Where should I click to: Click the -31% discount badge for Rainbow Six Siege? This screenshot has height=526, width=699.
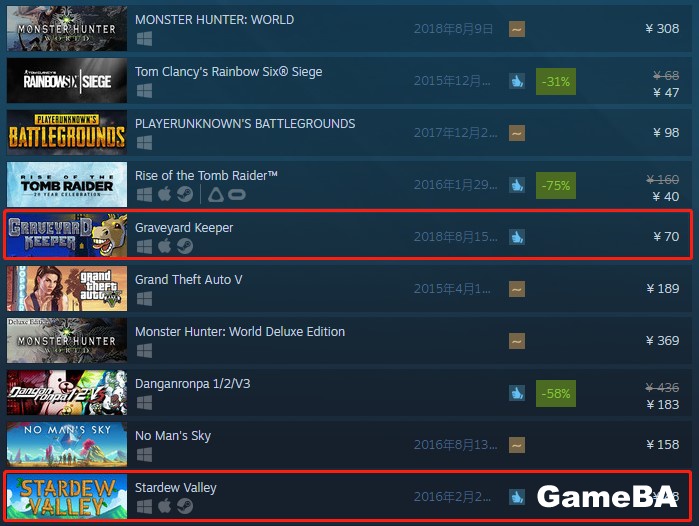(x=555, y=82)
